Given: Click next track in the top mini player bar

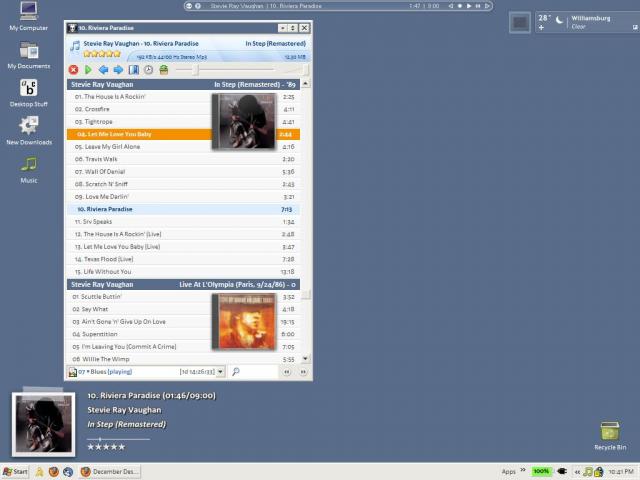Looking at the screenshot, I should 487,6.
